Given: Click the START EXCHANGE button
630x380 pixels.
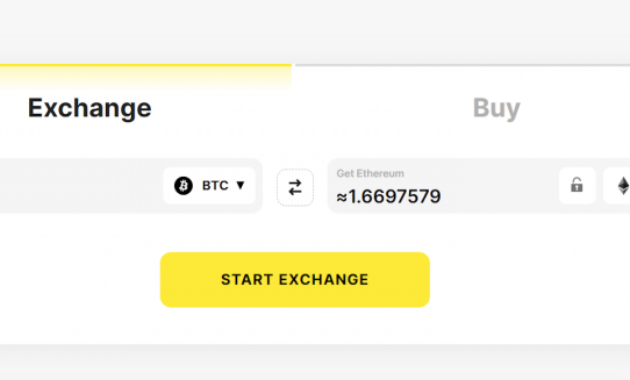Looking at the screenshot, I should tap(295, 280).
